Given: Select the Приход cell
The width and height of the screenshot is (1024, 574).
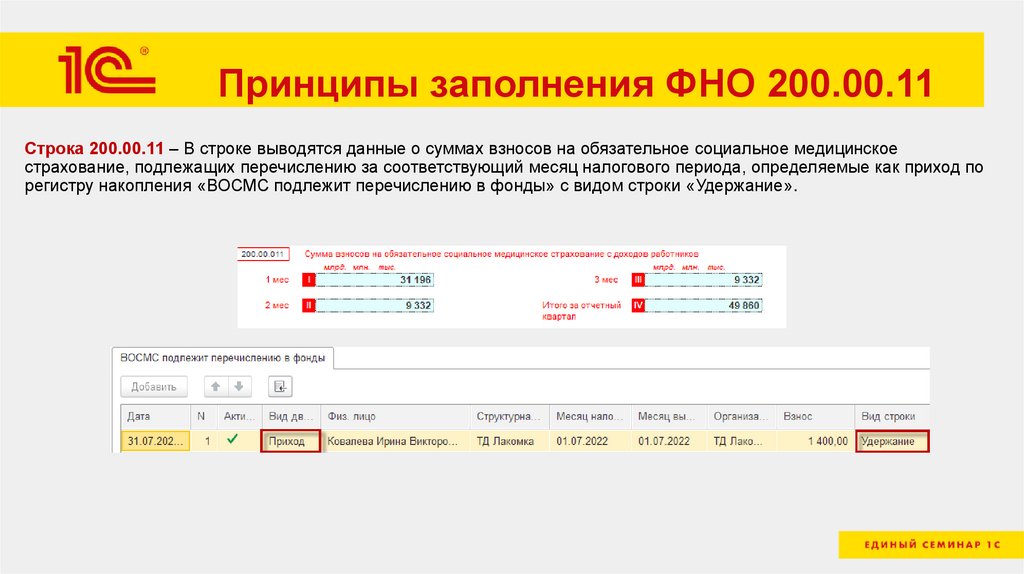Looking at the screenshot, I should (x=291, y=441).
